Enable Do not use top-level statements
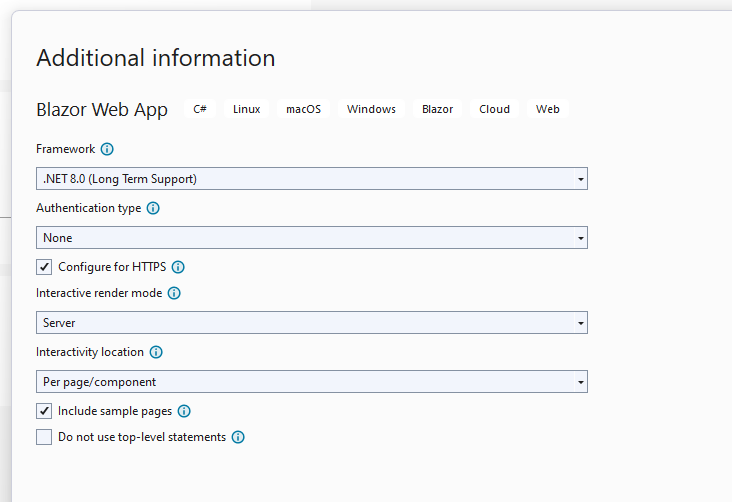732x502 pixels. (x=44, y=437)
